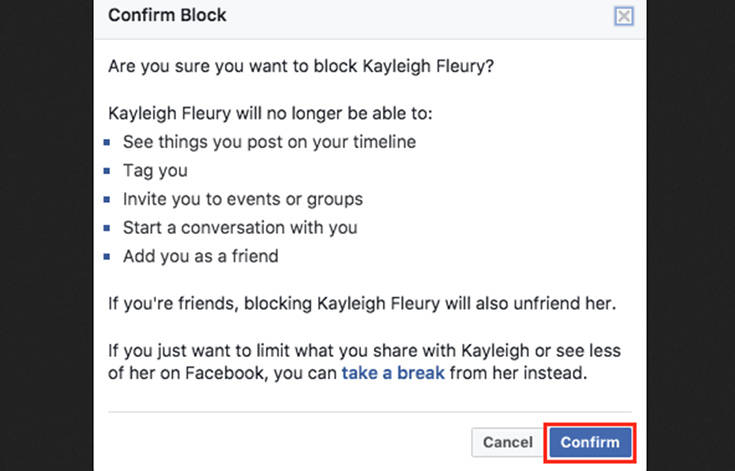Image resolution: width=735 pixels, height=471 pixels.
Task: Click the Cancel button
Action: (508, 442)
